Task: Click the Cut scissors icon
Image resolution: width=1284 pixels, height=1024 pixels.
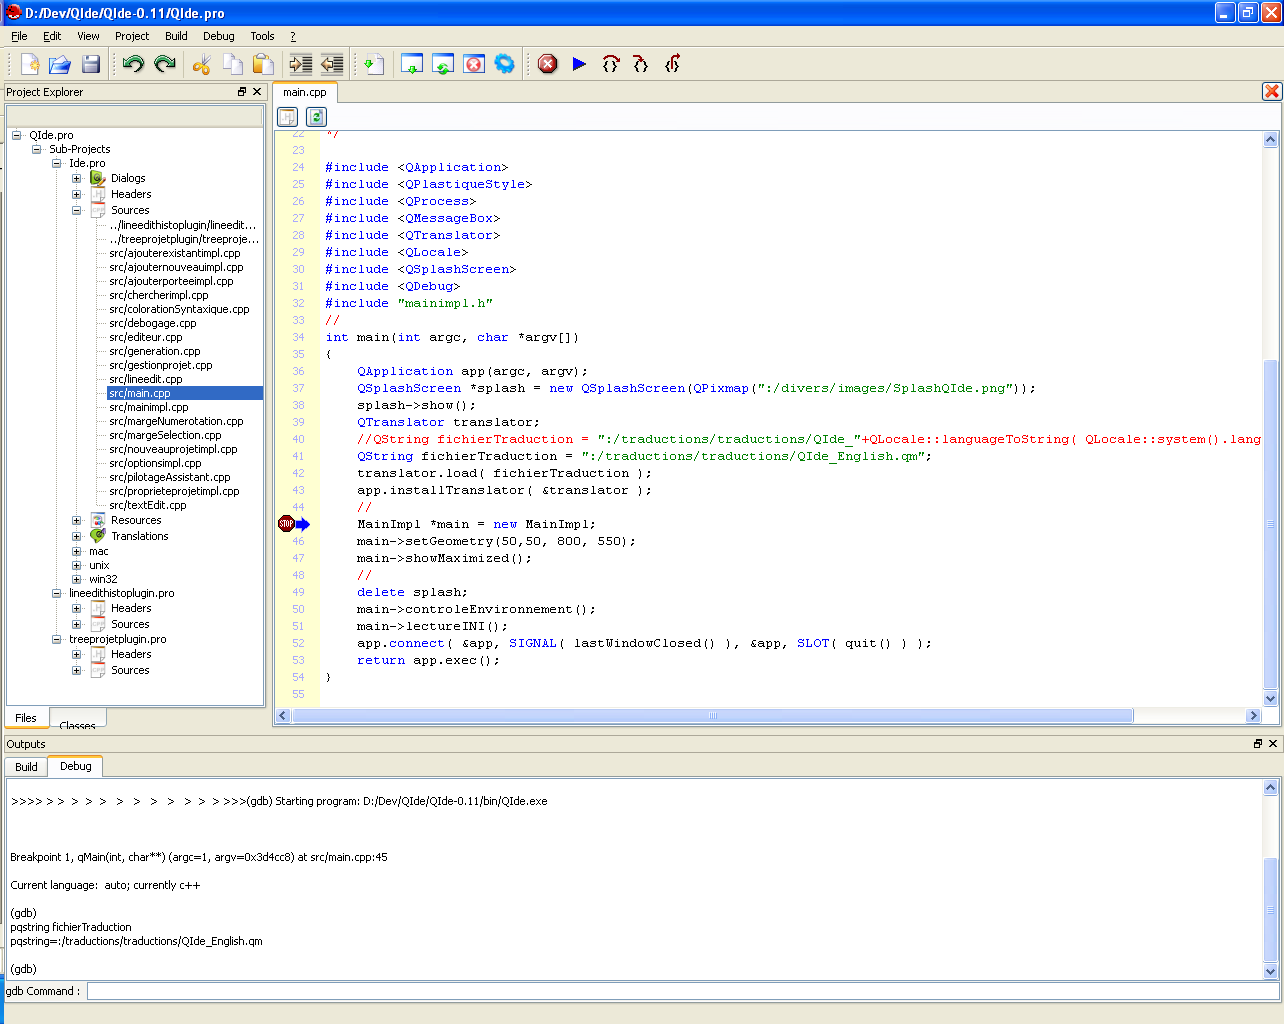Action: tap(202, 64)
